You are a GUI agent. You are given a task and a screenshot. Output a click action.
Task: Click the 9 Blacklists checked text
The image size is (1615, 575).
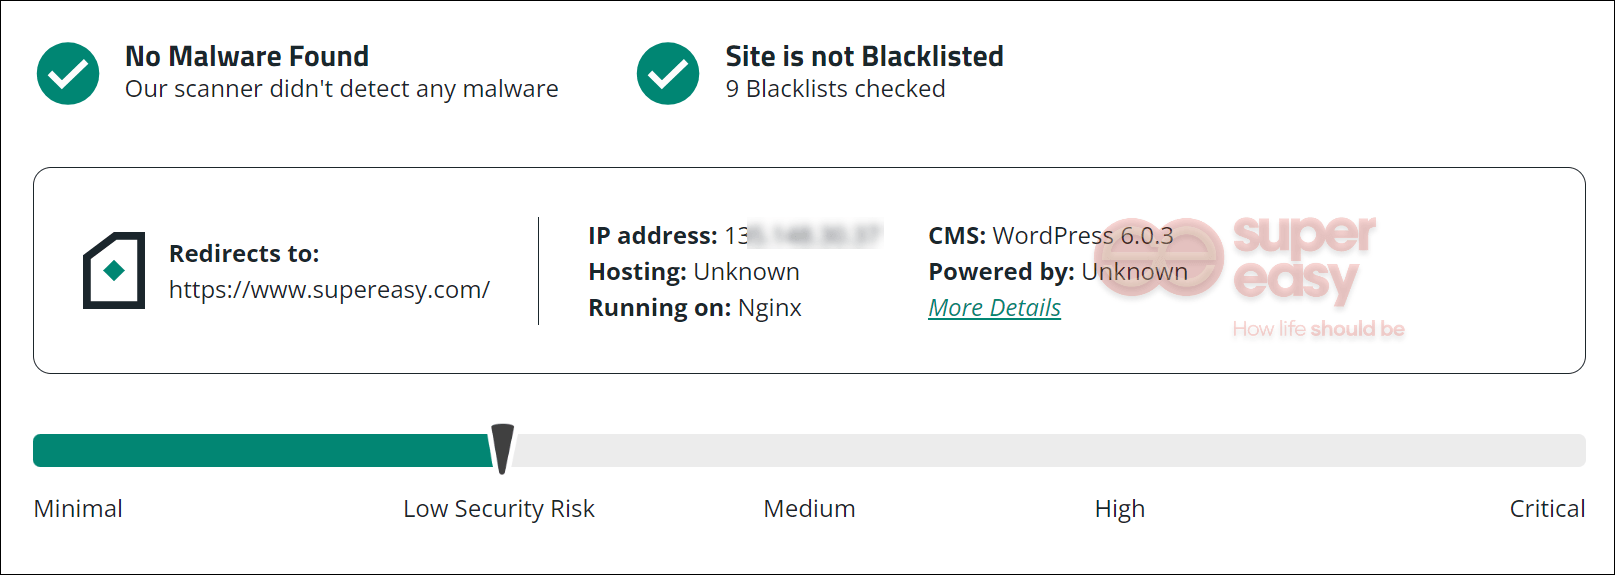pos(835,89)
